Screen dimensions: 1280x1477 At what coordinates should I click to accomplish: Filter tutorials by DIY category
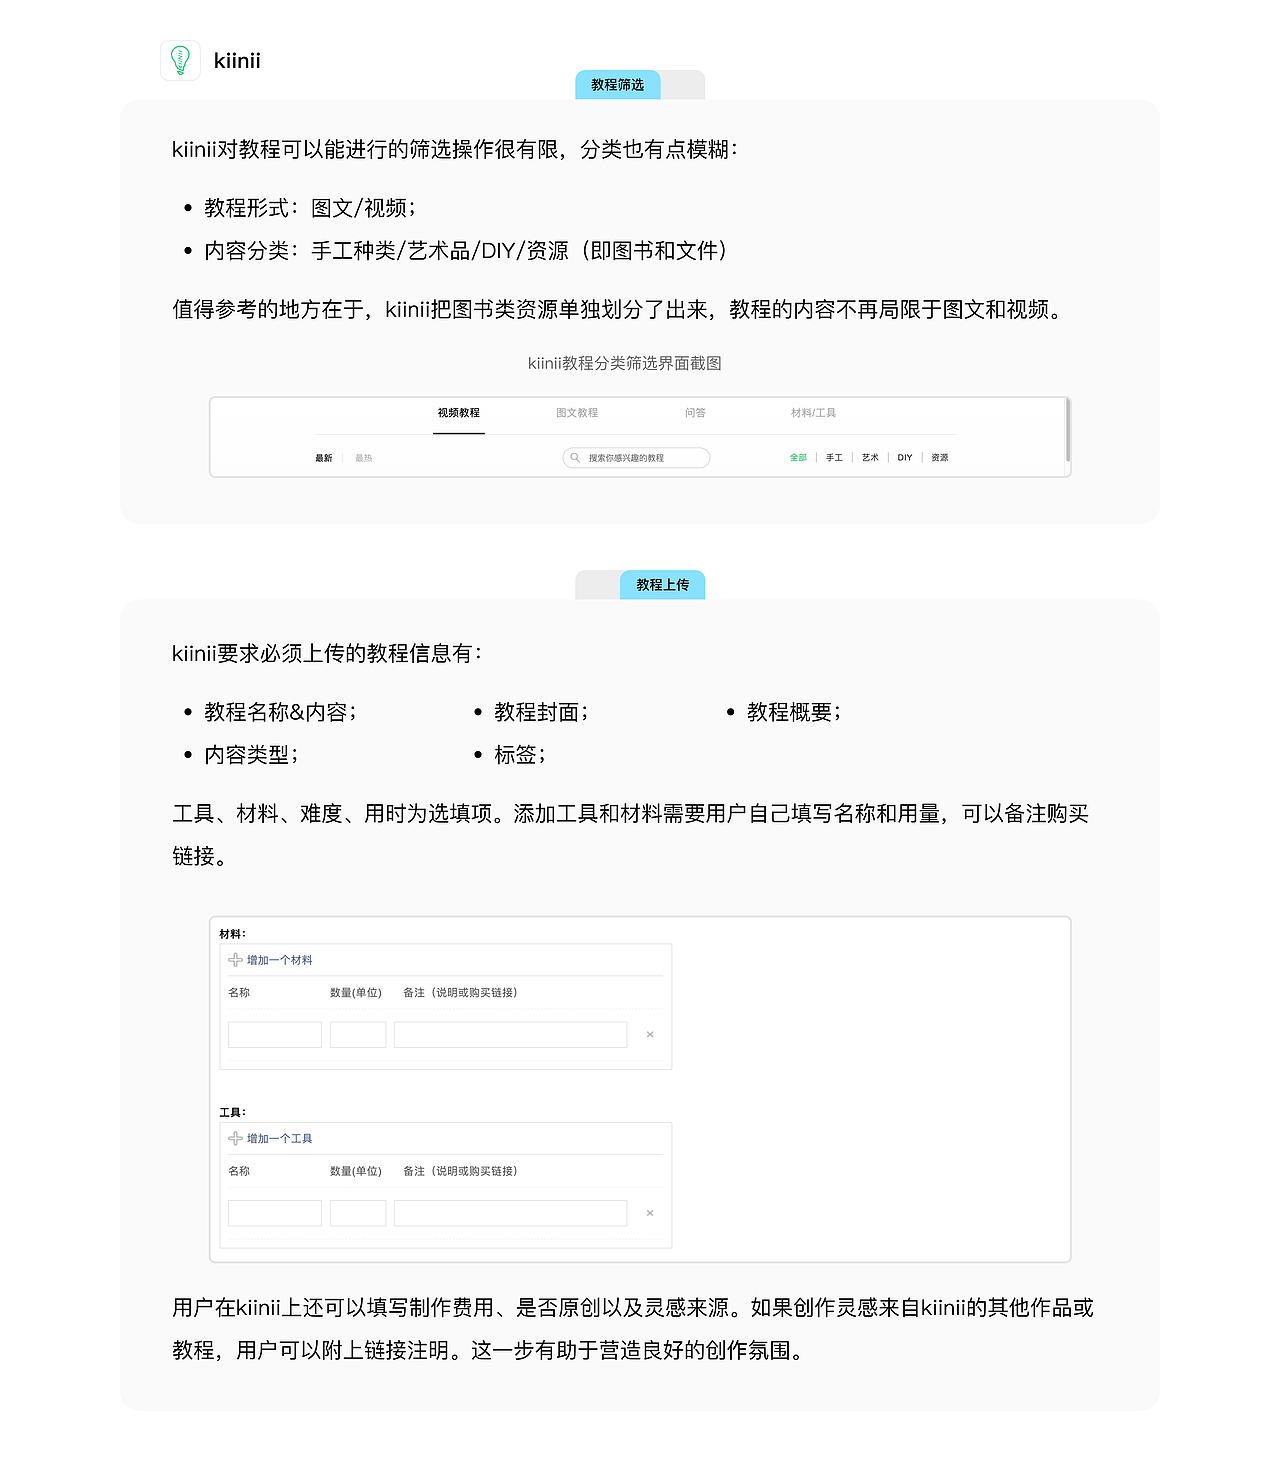point(904,457)
